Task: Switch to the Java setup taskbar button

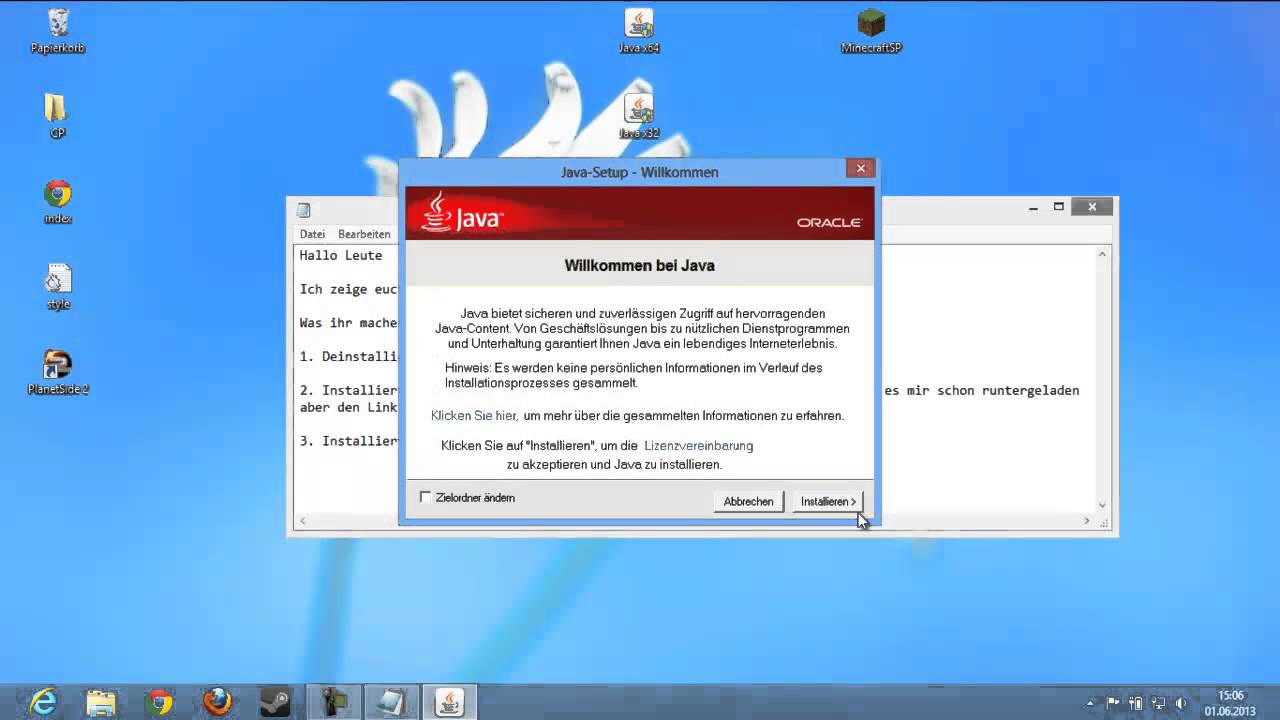Action: (450, 701)
